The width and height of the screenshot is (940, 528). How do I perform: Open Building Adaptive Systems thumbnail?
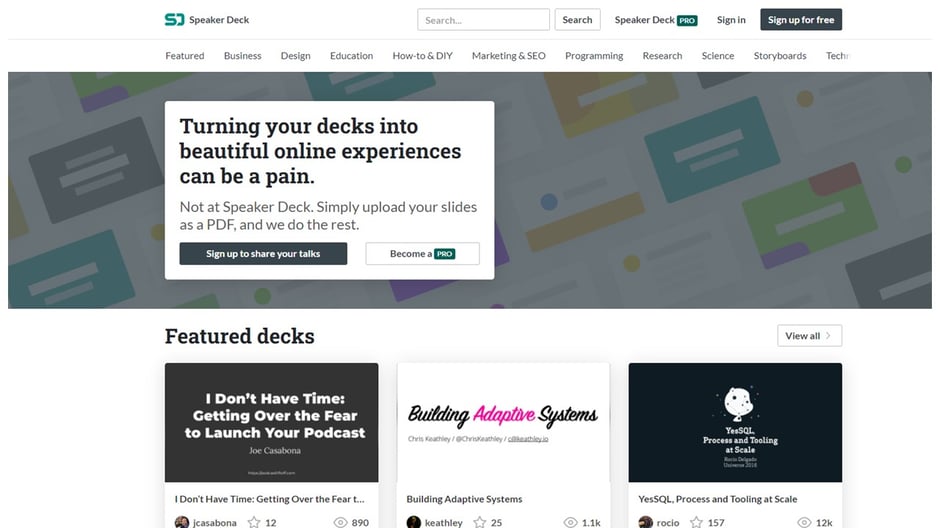[x=504, y=423]
